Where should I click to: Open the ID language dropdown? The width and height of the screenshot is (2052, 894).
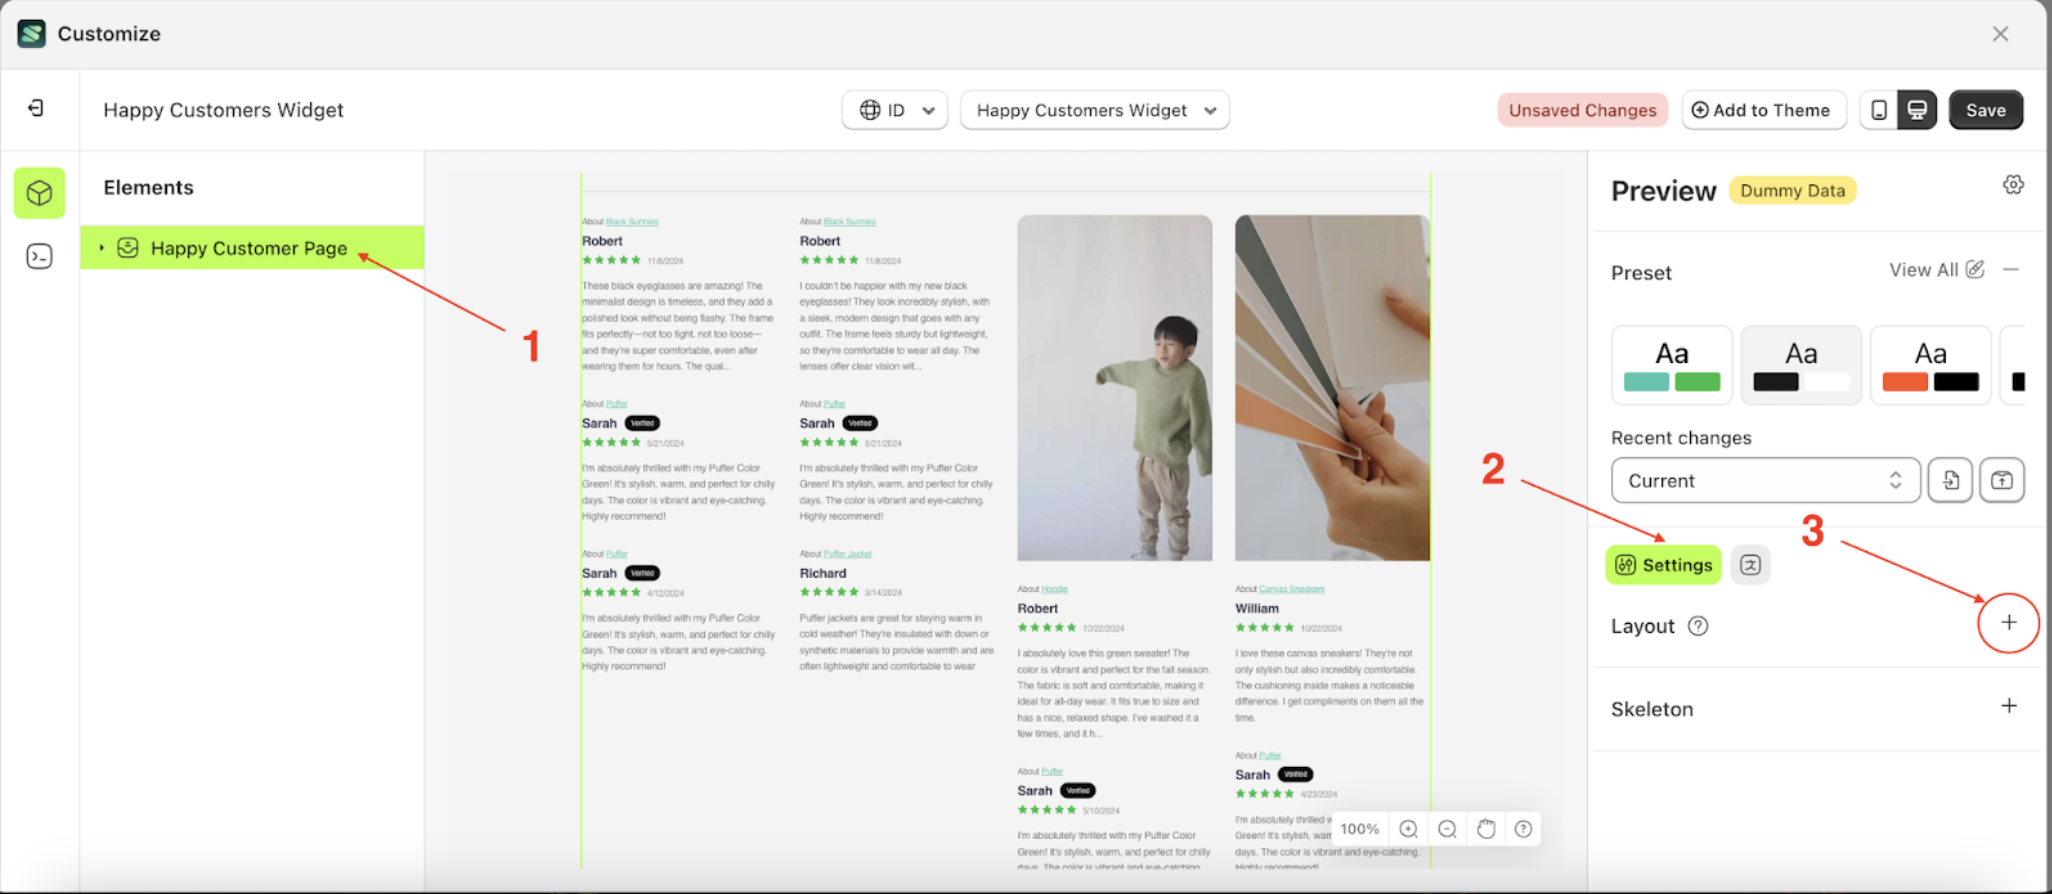coord(895,110)
